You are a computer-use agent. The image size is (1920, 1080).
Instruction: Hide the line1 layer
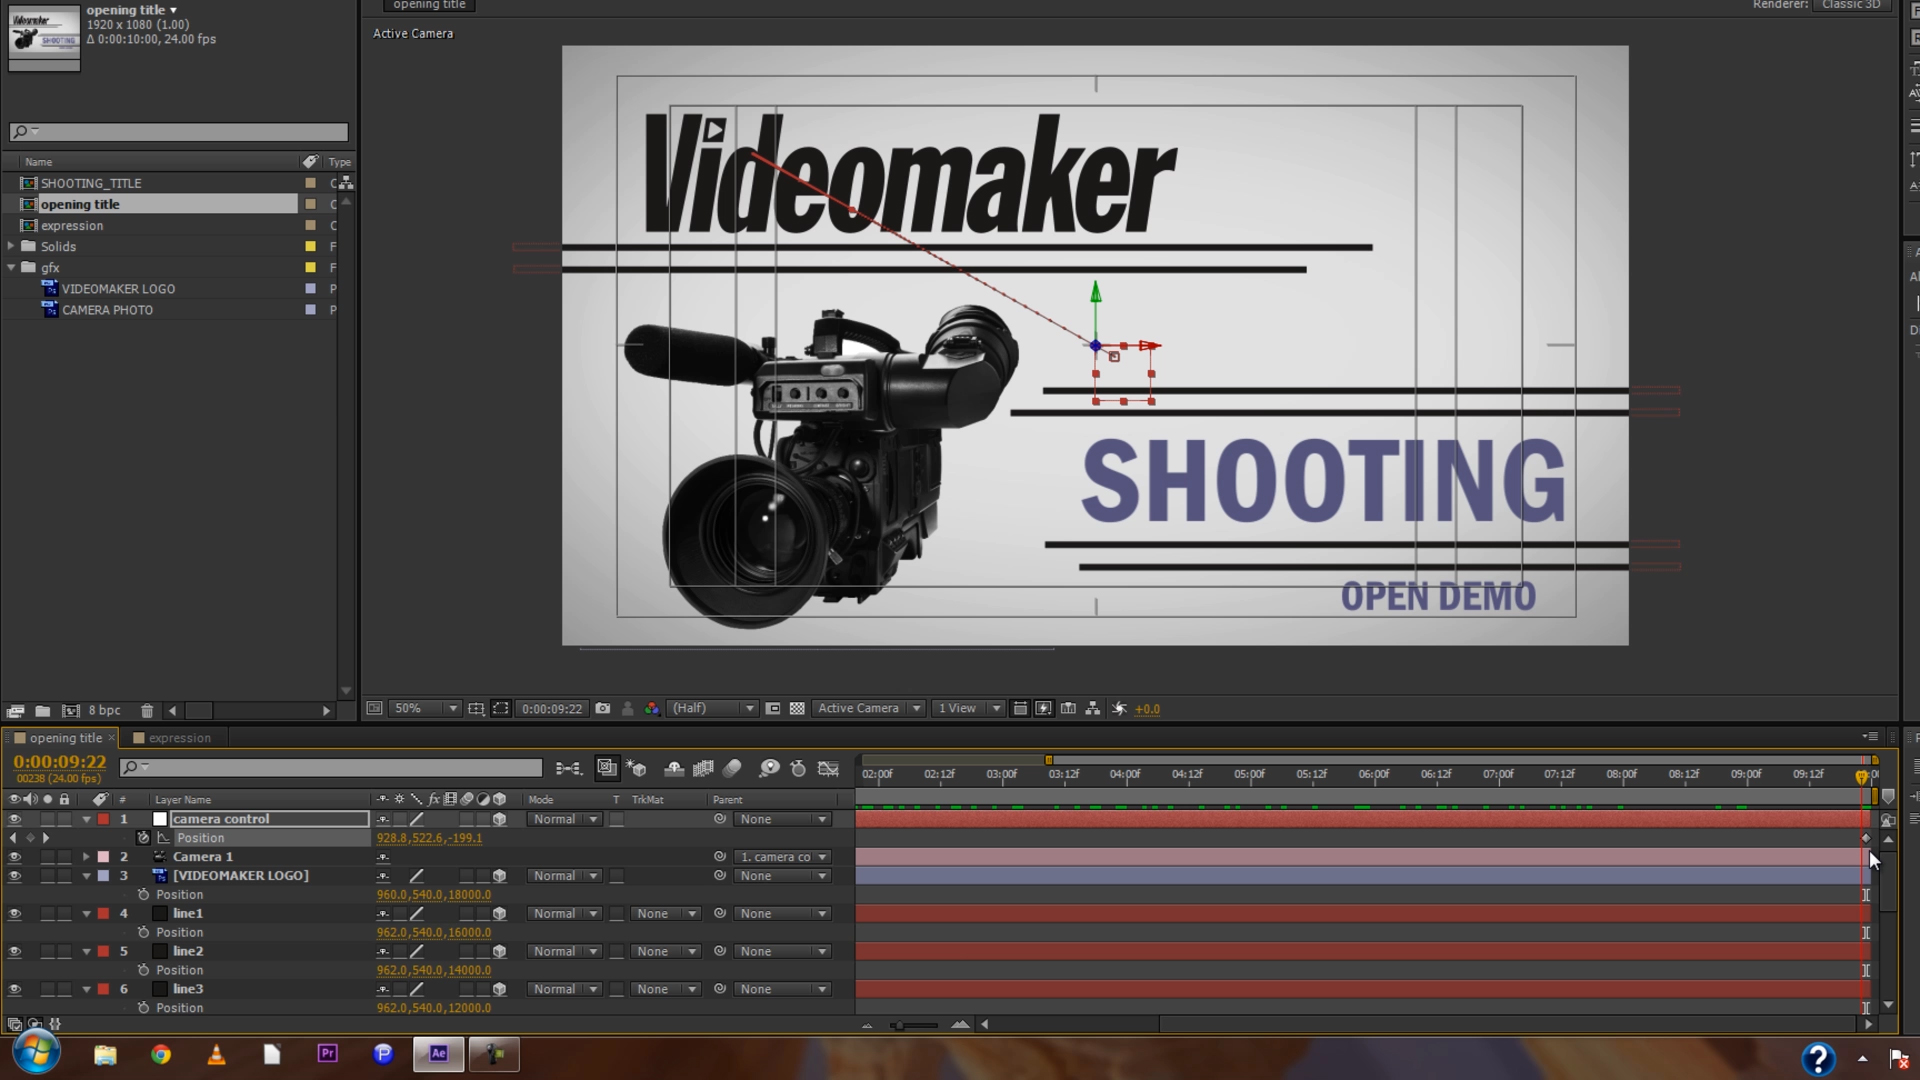coord(14,913)
